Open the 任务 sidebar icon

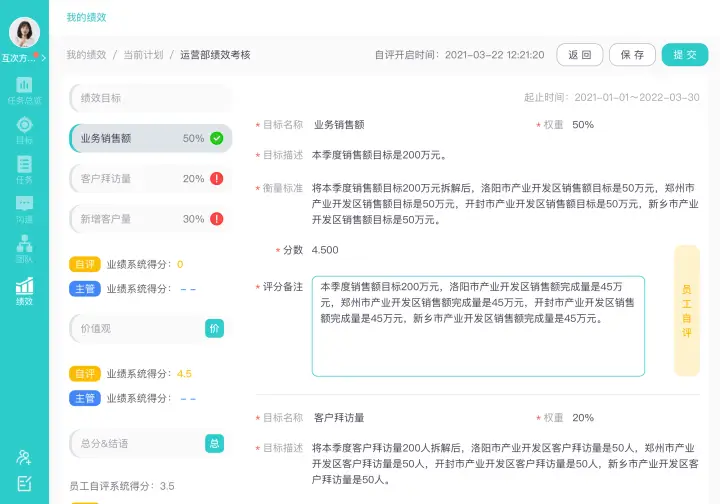[24, 170]
